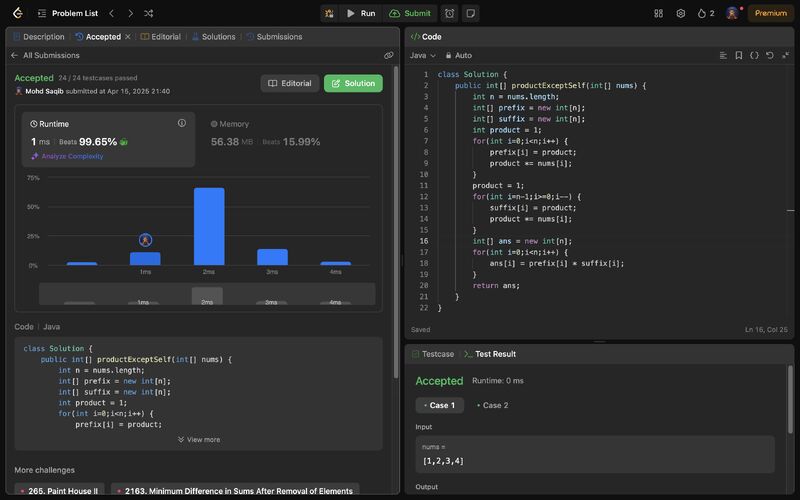Click the 2ms segment in the distribution range slider

coord(207,296)
